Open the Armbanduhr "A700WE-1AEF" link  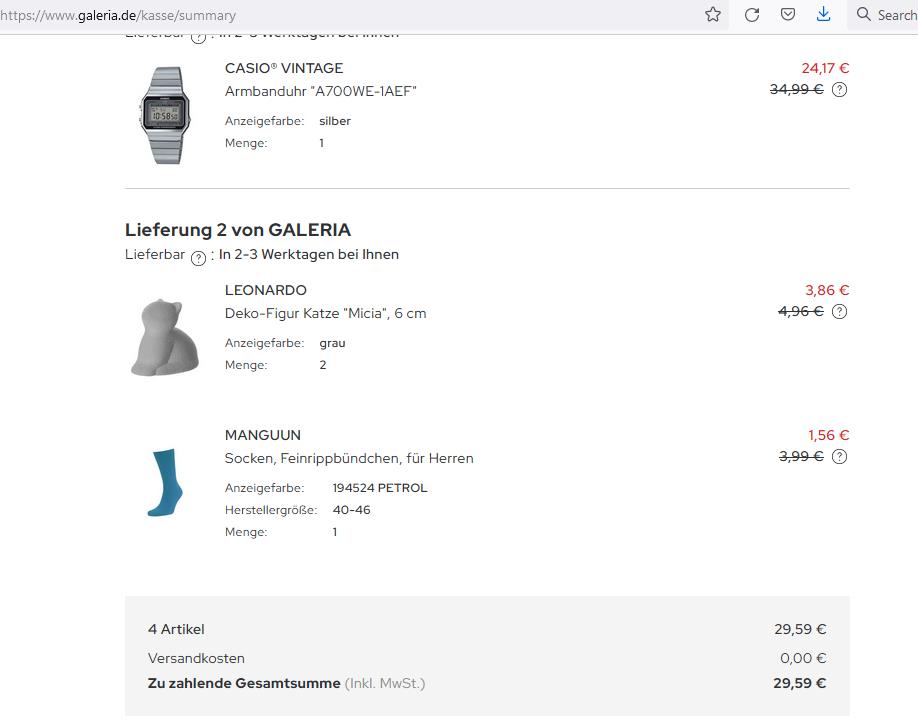point(321,91)
